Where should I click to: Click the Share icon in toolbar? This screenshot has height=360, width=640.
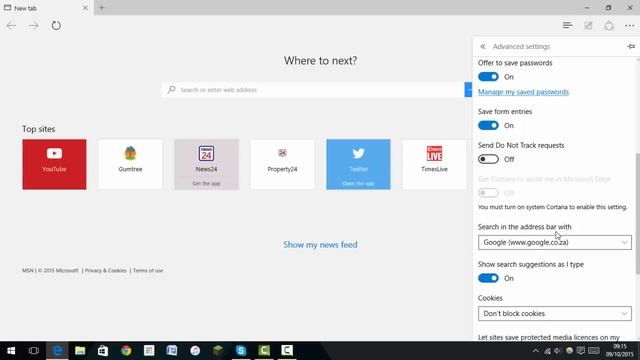tap(609, 25)
